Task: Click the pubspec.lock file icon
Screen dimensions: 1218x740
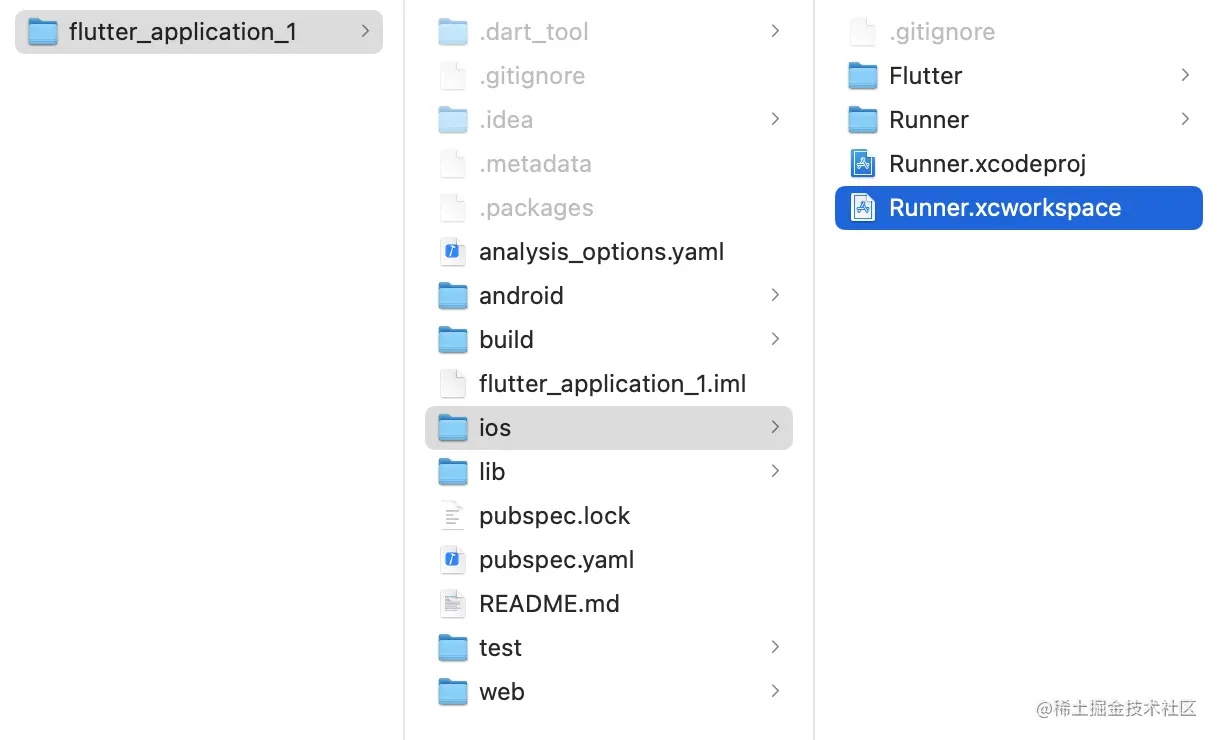Action: [453, 516]
